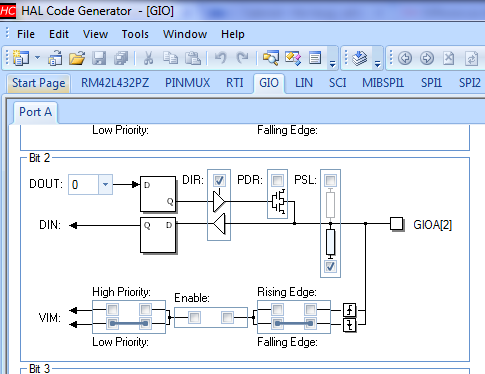
Task: Open the DOUT value dropdown
Action: pyautogui.click(x=105, y=184)
